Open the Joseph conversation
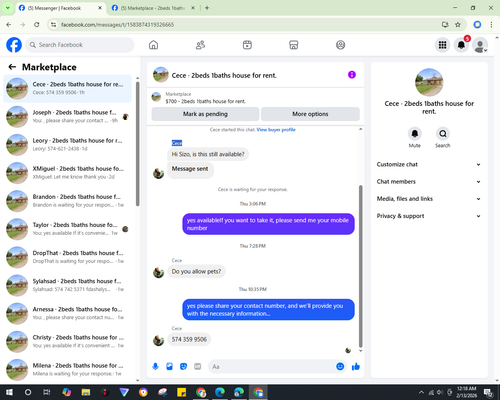The height and width of the screenshot is (400, 500). point(67,117)
